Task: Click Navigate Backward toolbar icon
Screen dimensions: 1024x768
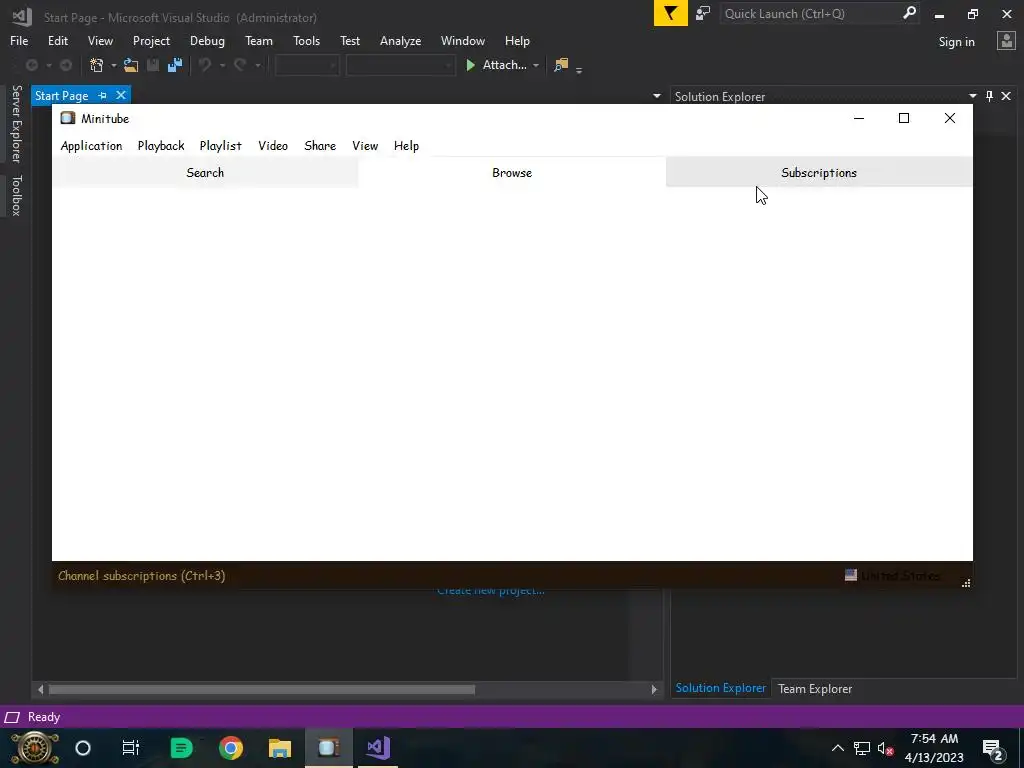Action: click(x=31, y=65)
